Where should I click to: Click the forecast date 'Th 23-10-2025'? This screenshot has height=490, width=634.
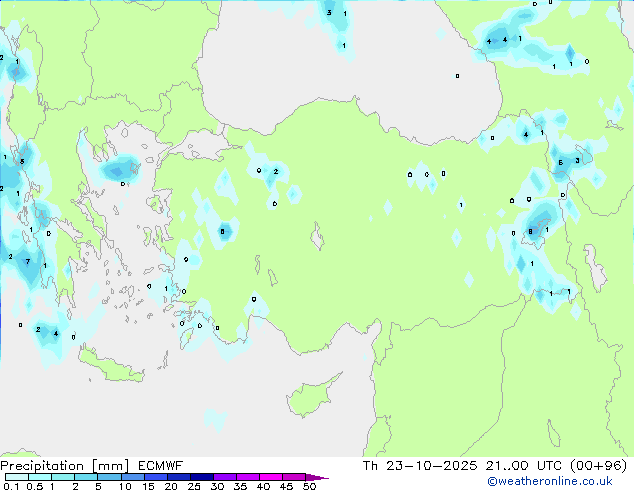pos(420,466)
